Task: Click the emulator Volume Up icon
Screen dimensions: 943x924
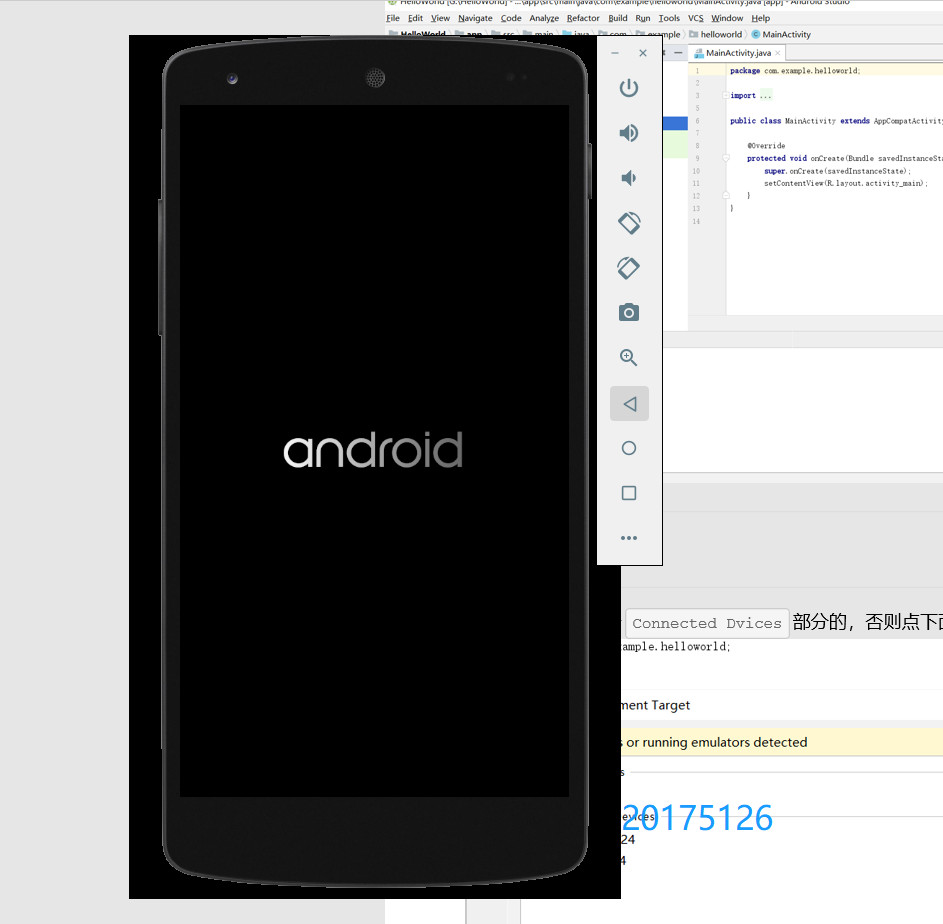Action: (628, 133)
